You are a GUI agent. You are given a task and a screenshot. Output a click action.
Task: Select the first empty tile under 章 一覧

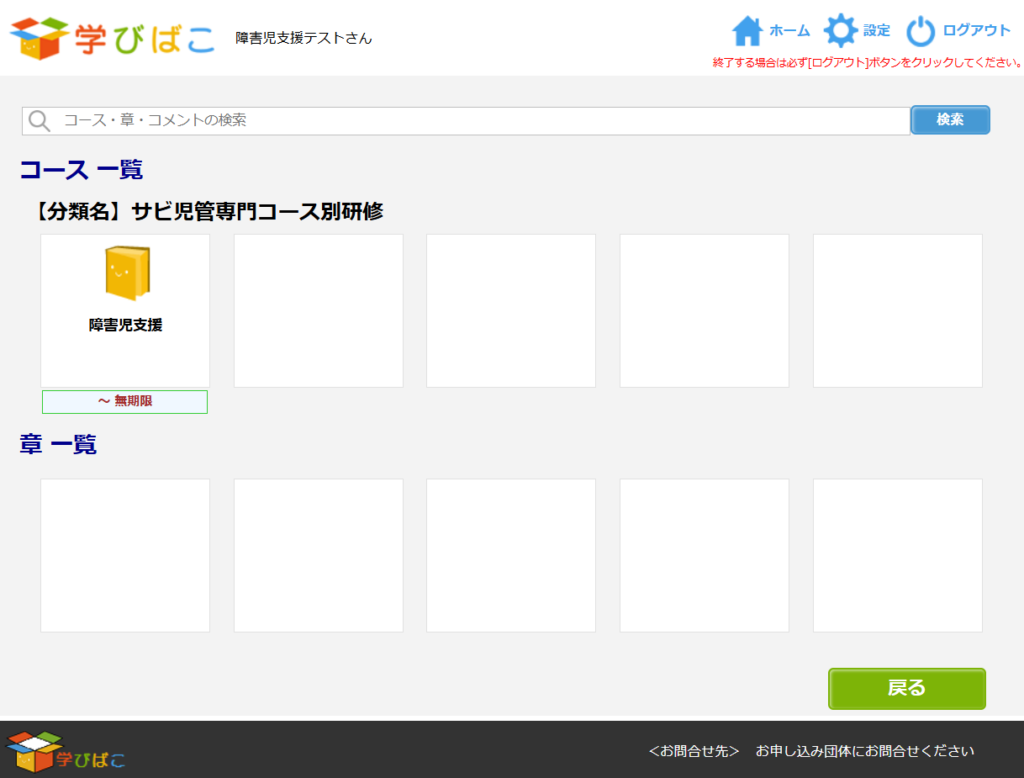tap(125, 555)
